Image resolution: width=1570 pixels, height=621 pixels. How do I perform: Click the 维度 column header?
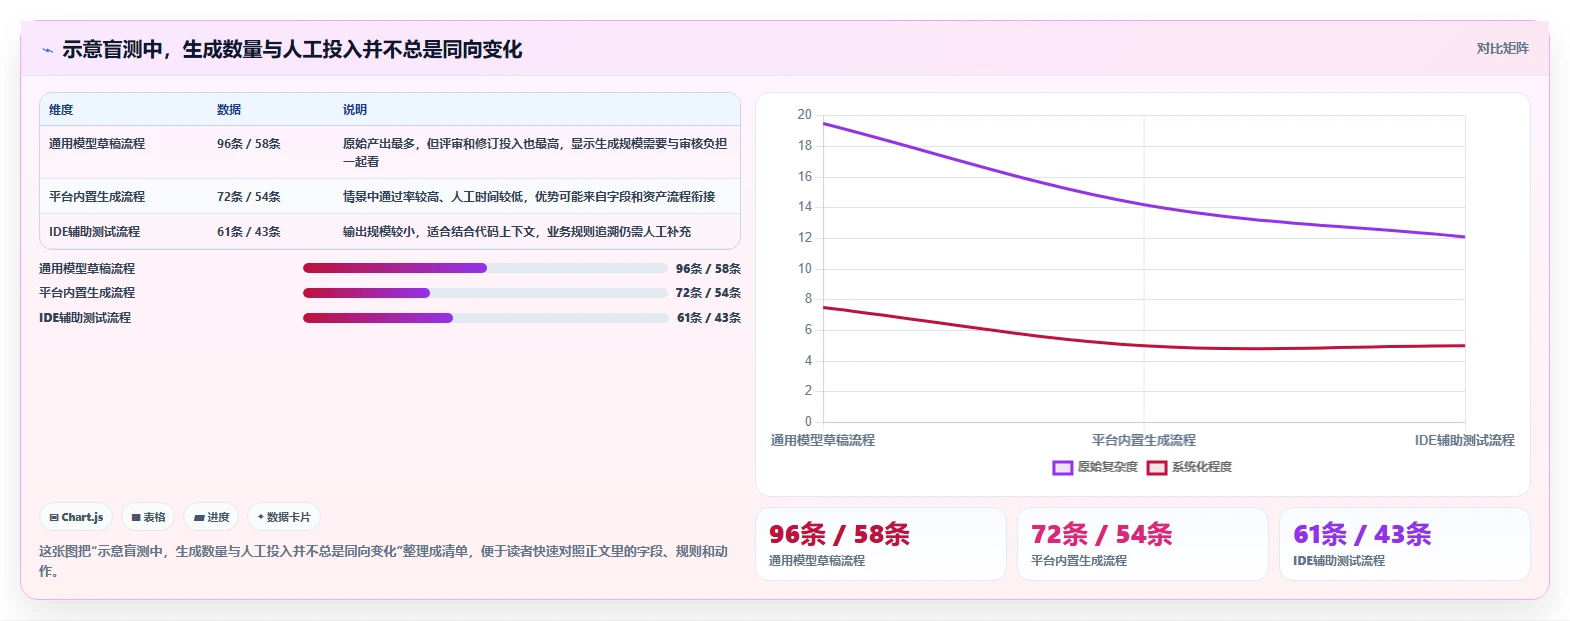tap(61, 110)
